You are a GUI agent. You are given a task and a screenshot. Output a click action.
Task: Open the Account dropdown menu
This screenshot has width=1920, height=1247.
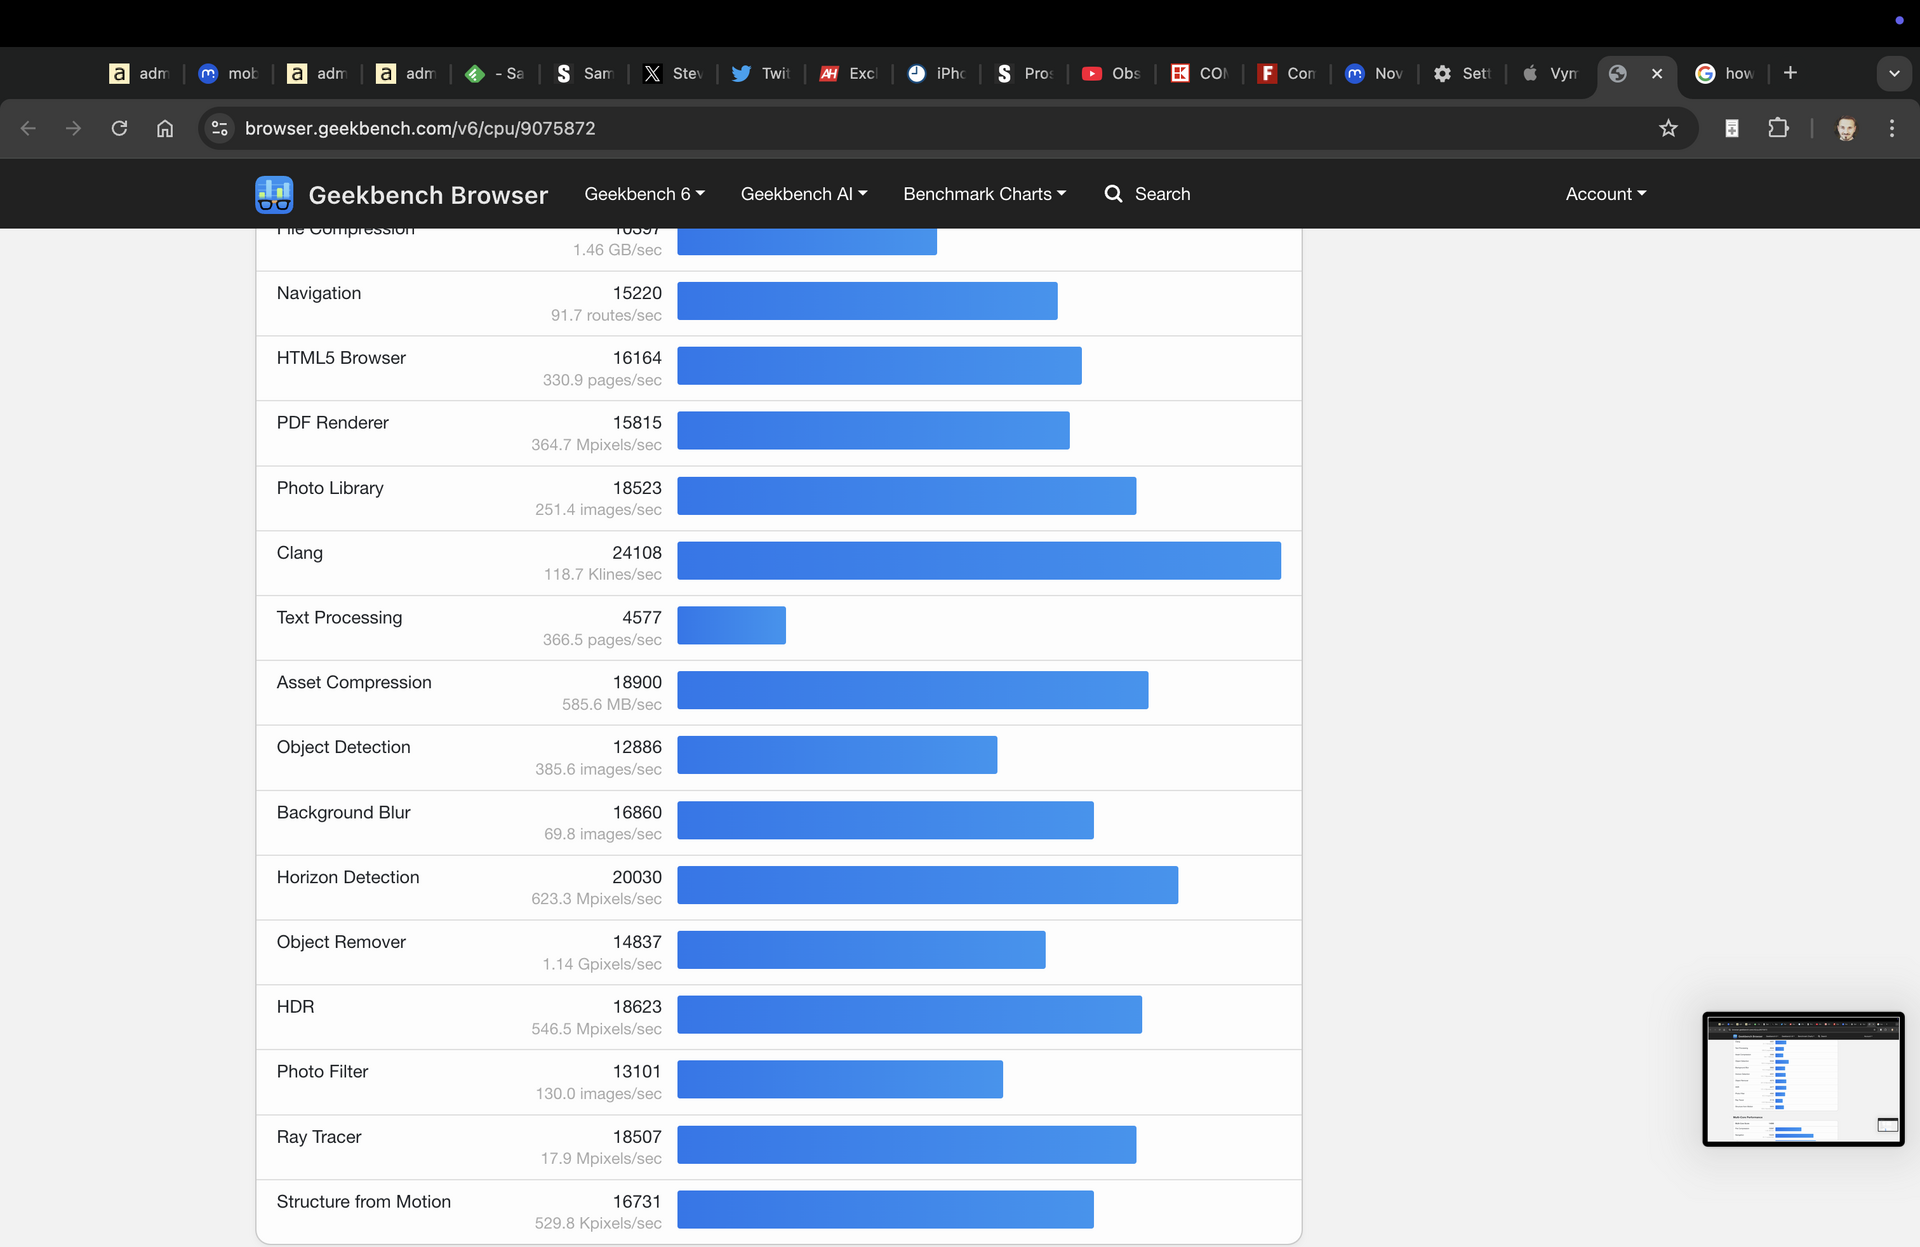pyautogui.click(x=1605, y=194)
